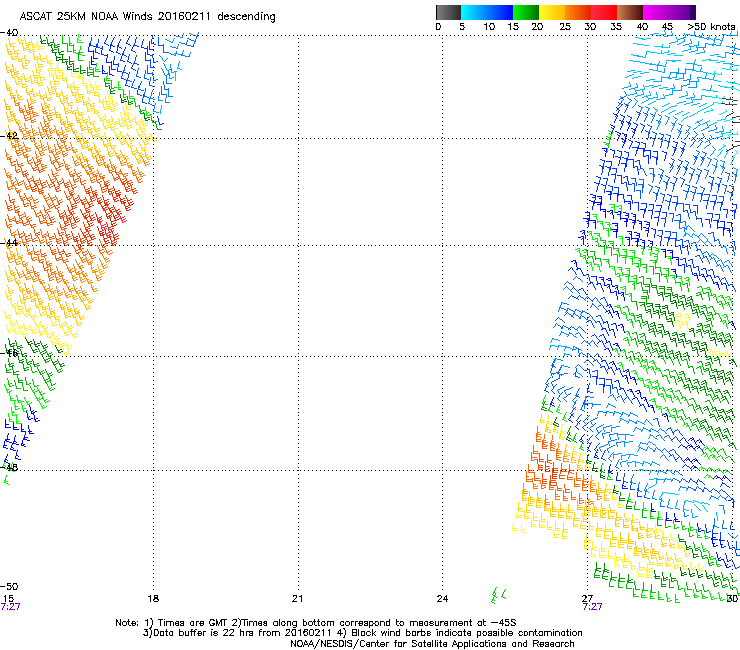This screenshot has width=740, height=650.
Task: Click the '30' longitude axis label
Action: 732,599
